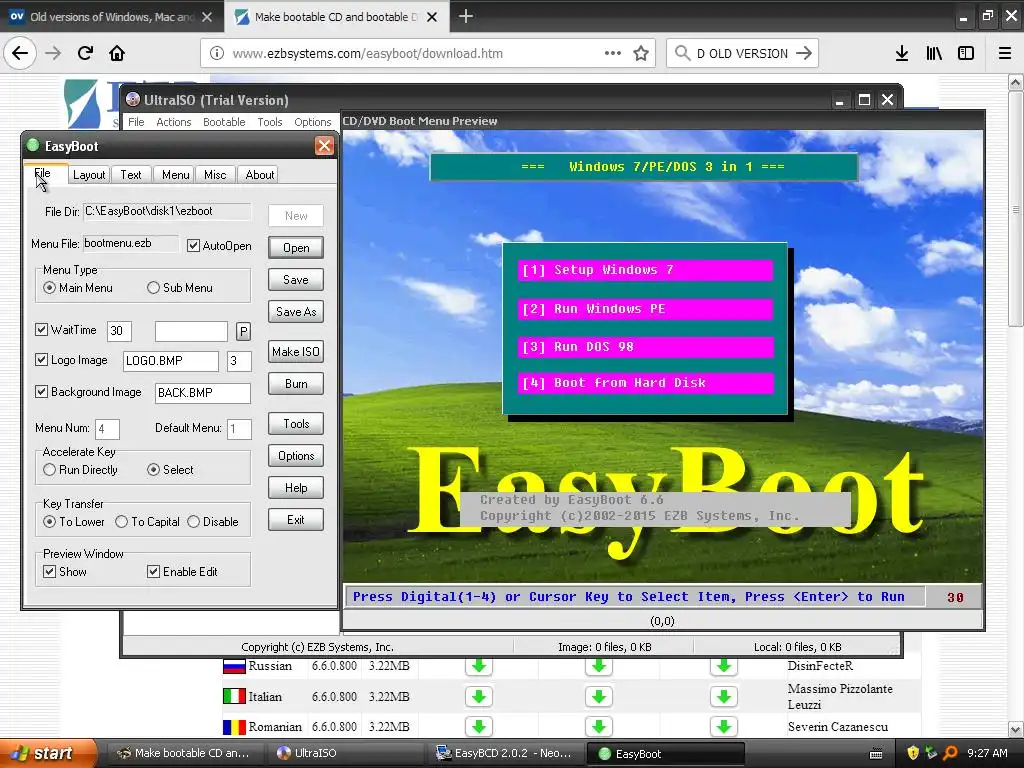Click the Windows start button

[48, 754]
